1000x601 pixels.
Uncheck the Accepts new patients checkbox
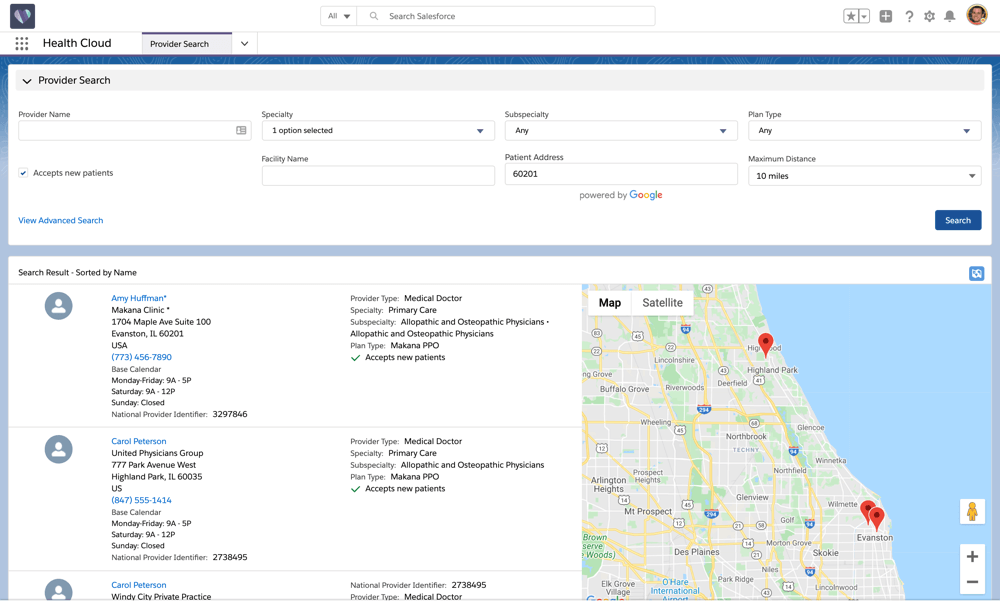pyautogui.click(x=24, y=173)
